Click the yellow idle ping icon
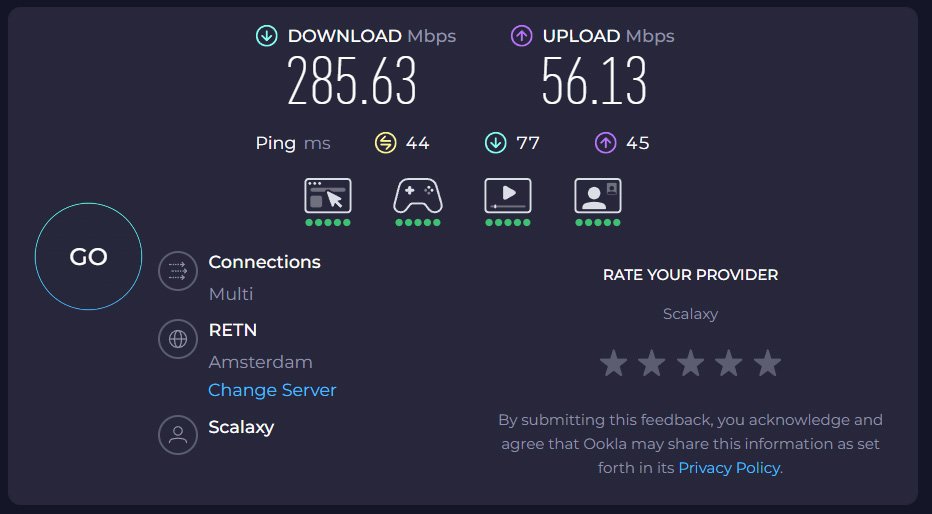Viewport: 932px width, 514px height. 386,143
